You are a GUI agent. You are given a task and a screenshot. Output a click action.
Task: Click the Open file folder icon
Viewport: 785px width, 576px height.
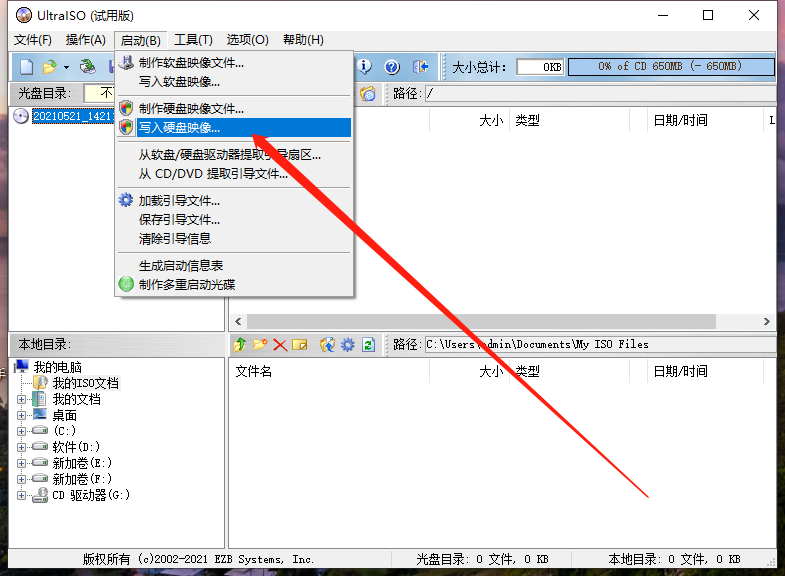click(x=49, y=67)
